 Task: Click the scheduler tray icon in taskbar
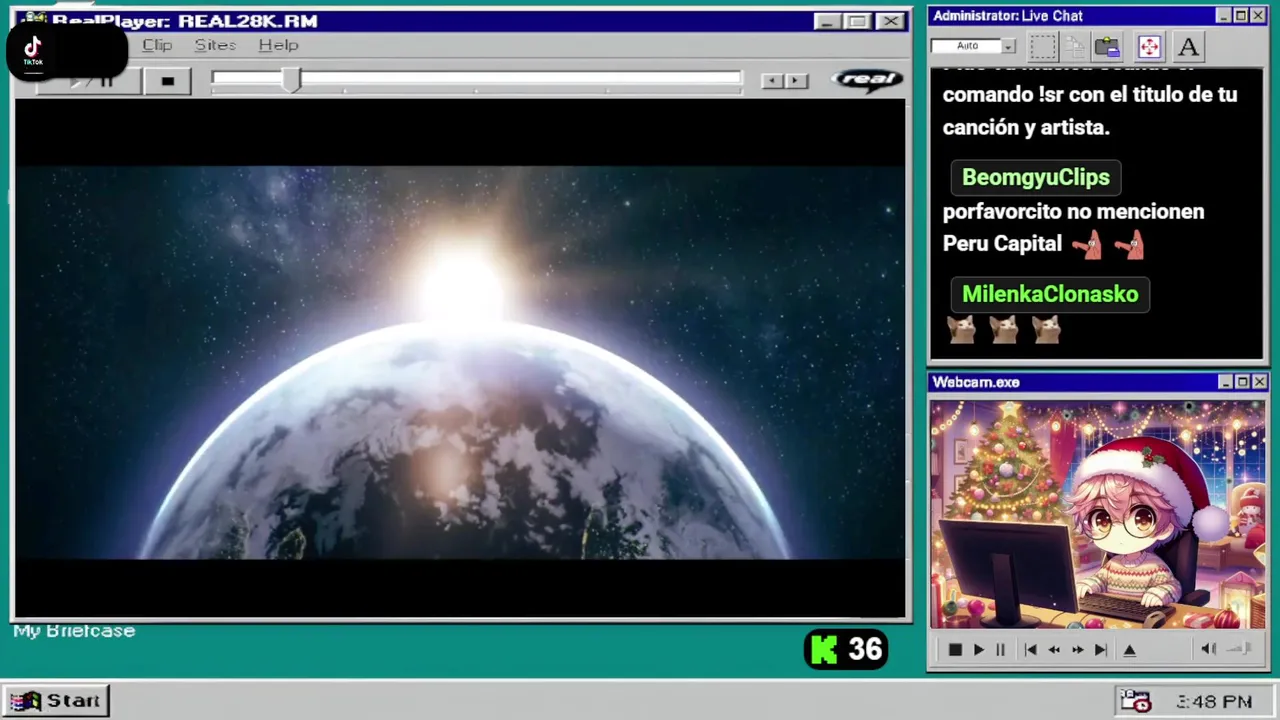[x=1134, y=701]
